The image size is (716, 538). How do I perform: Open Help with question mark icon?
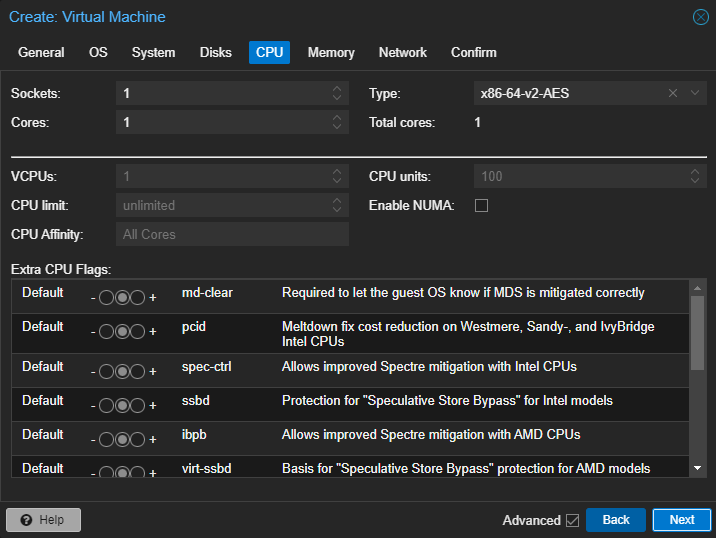pyautogui.click(x=43, y=520)
